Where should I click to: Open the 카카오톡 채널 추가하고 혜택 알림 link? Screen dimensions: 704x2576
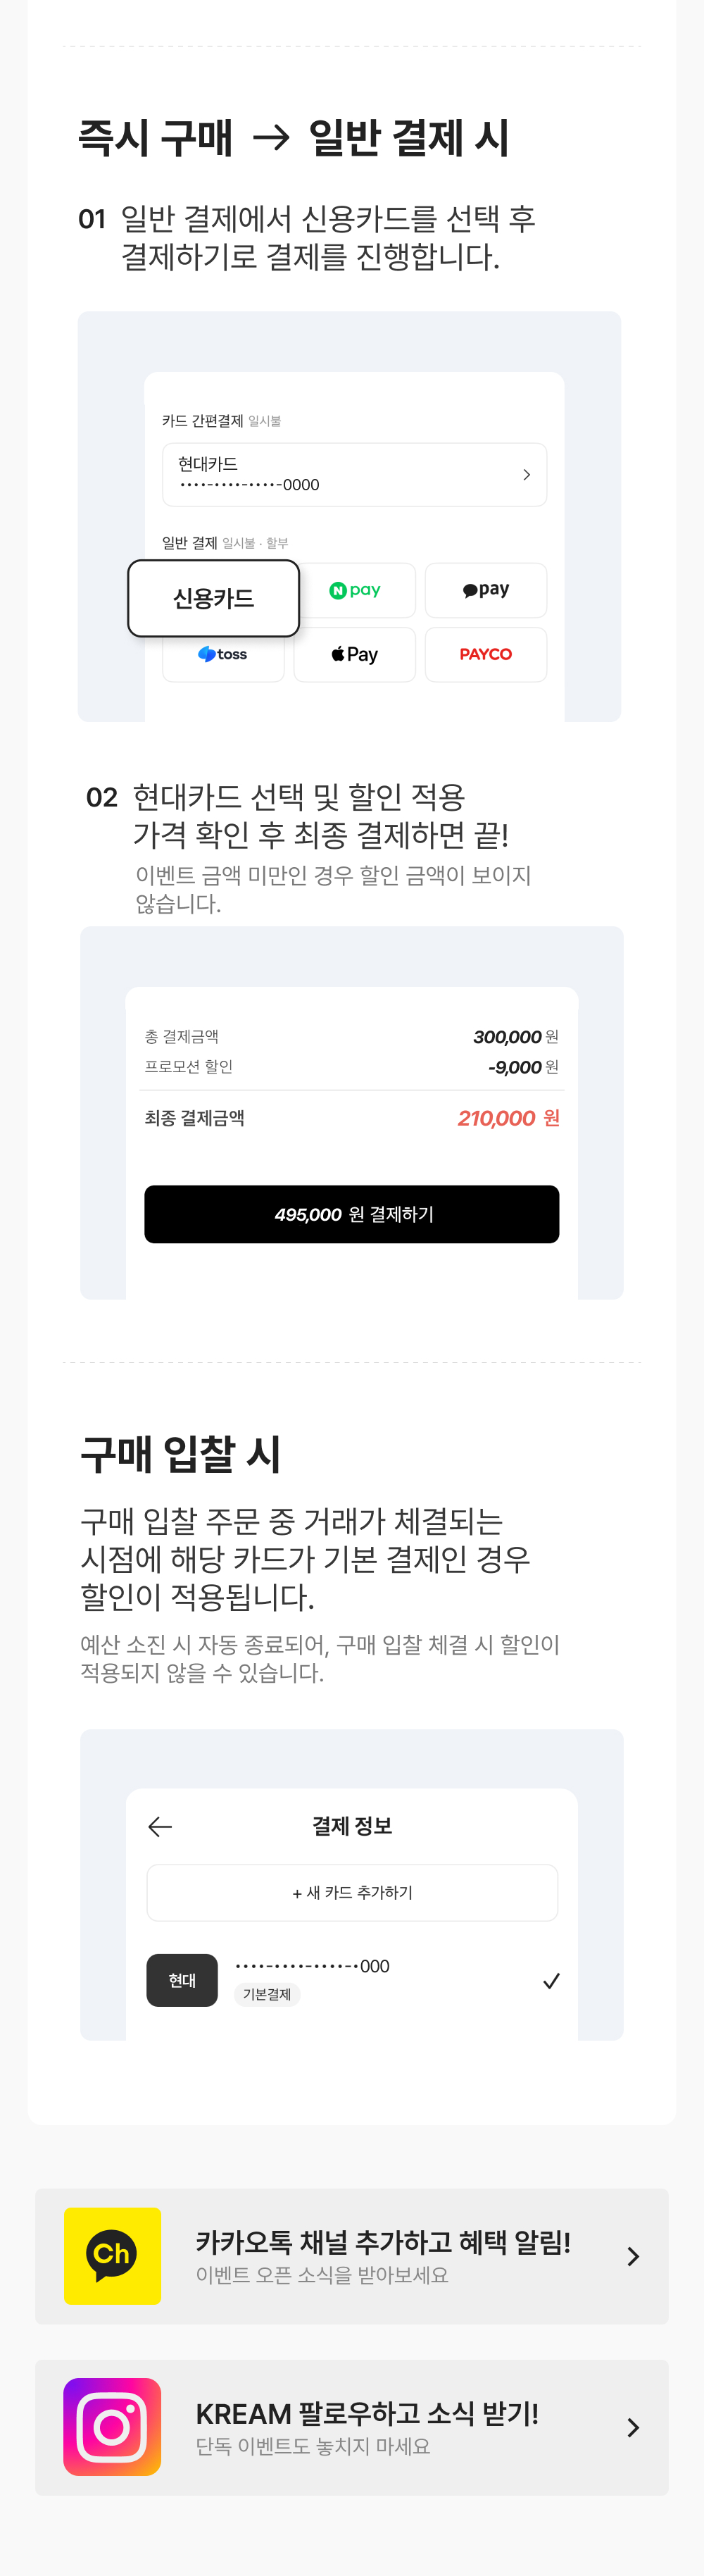383,2243
